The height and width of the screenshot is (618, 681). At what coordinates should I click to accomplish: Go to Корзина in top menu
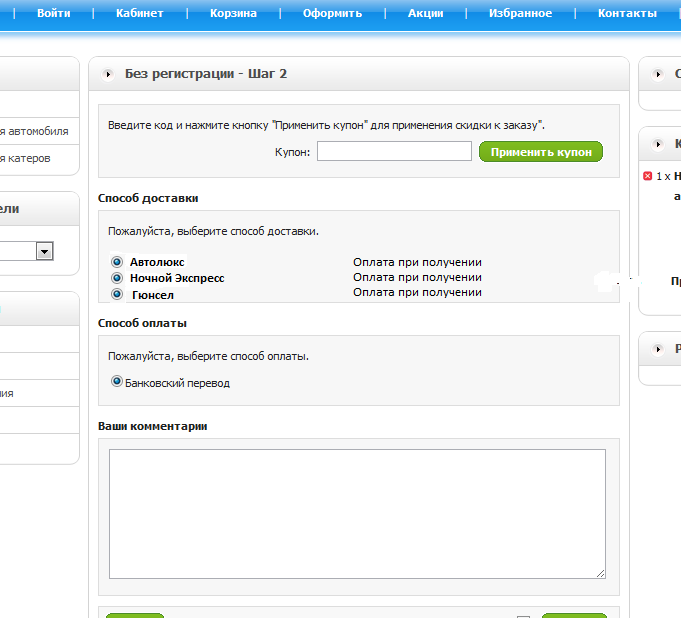click(233, 13)
